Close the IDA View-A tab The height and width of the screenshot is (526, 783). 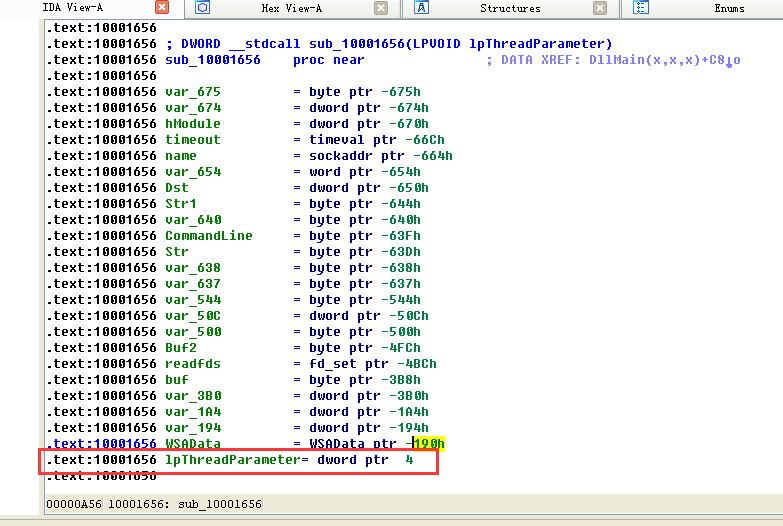tap(162, 7)
